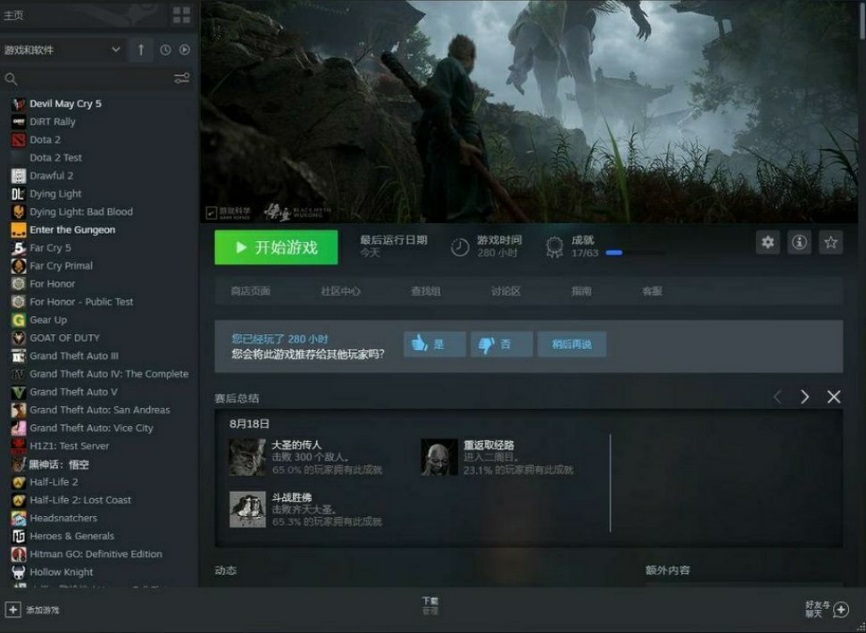Switch to the 讨论区 tab
This screenshot has width=866, height=633.
505,291
